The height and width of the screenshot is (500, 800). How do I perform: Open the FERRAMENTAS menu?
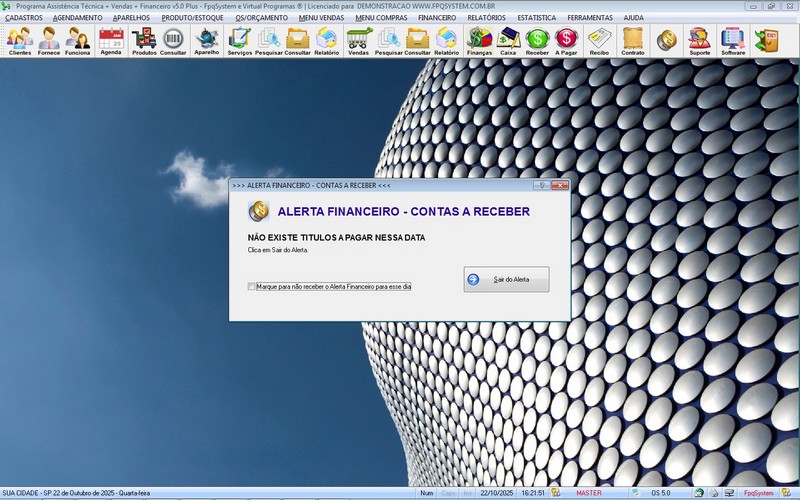(590, 17)
